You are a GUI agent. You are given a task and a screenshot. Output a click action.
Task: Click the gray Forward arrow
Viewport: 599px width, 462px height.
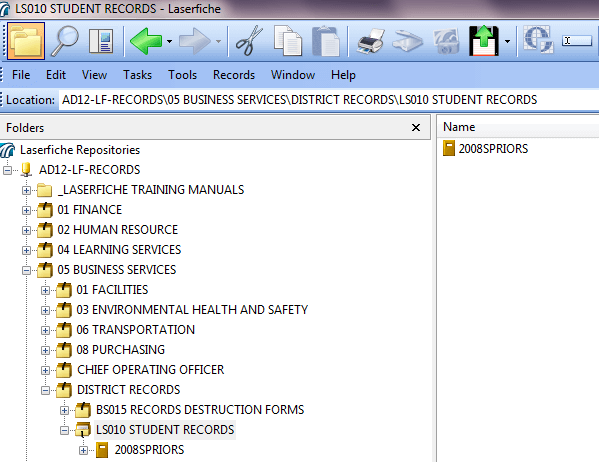click(195, 41)
